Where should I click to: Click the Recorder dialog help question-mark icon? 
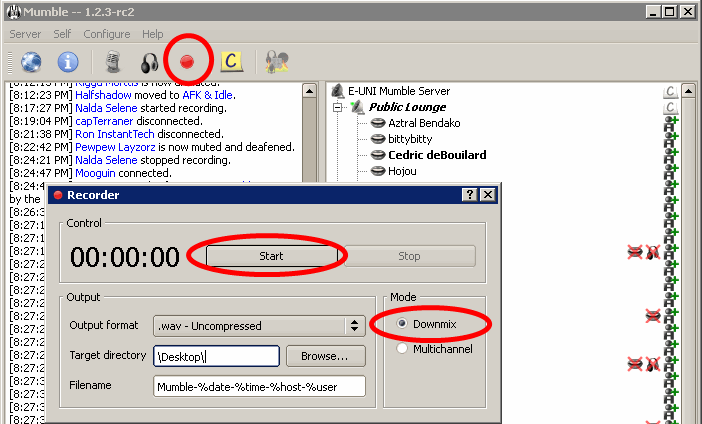[469, 195]
